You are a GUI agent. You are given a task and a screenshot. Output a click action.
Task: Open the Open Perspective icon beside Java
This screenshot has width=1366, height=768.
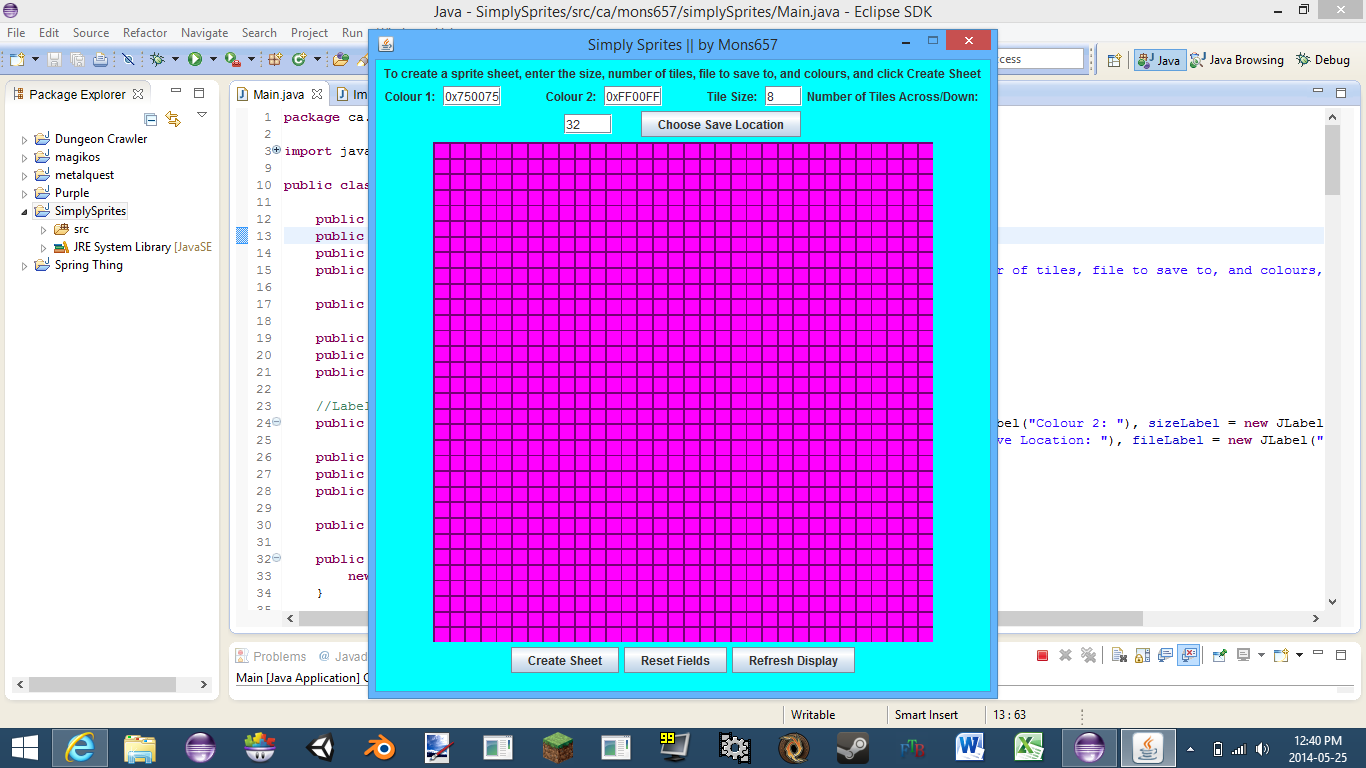pyautogui.click(x=1114, y=60)
